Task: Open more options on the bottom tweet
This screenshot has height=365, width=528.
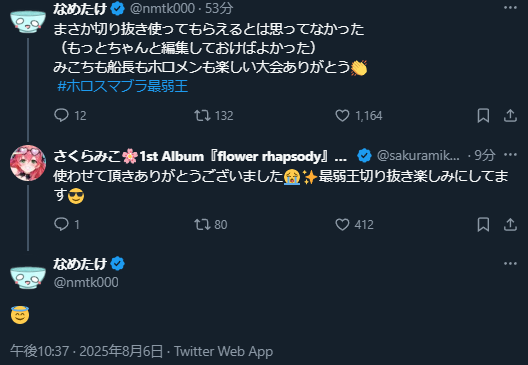Action: point(510,263)
